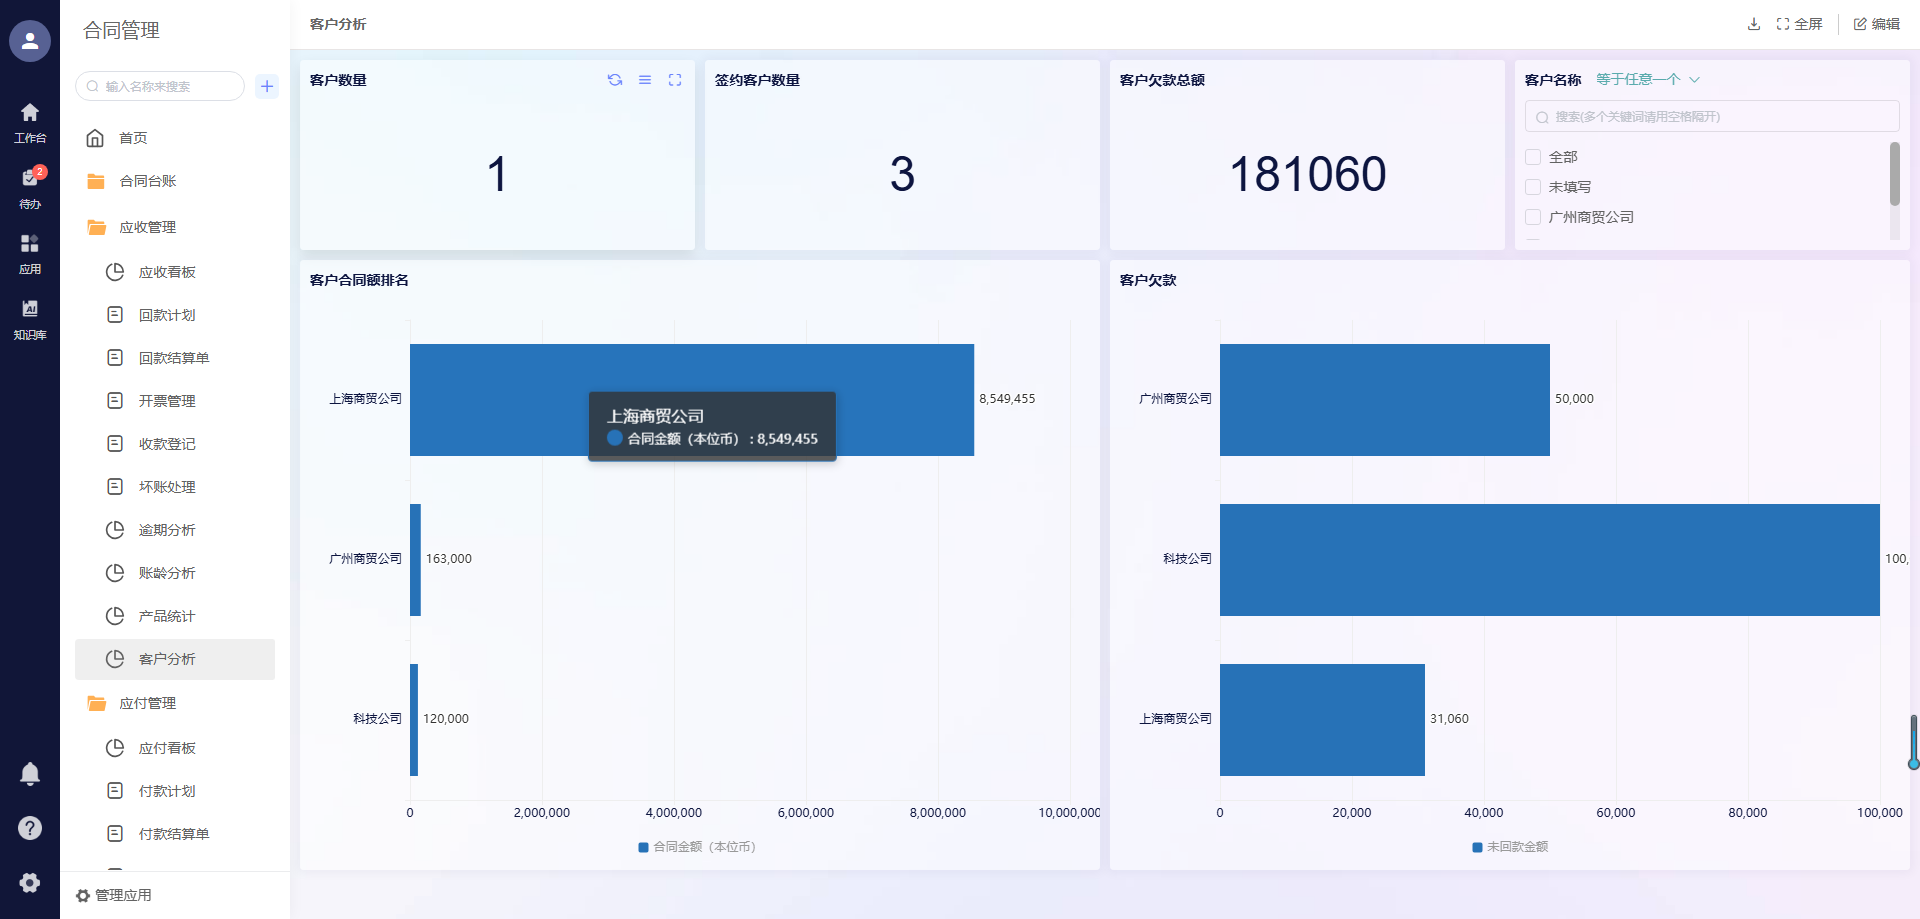Select the 广州商贸公司 checkbox filter
The image size is (1920, 919).
[x=1533, y=217]
